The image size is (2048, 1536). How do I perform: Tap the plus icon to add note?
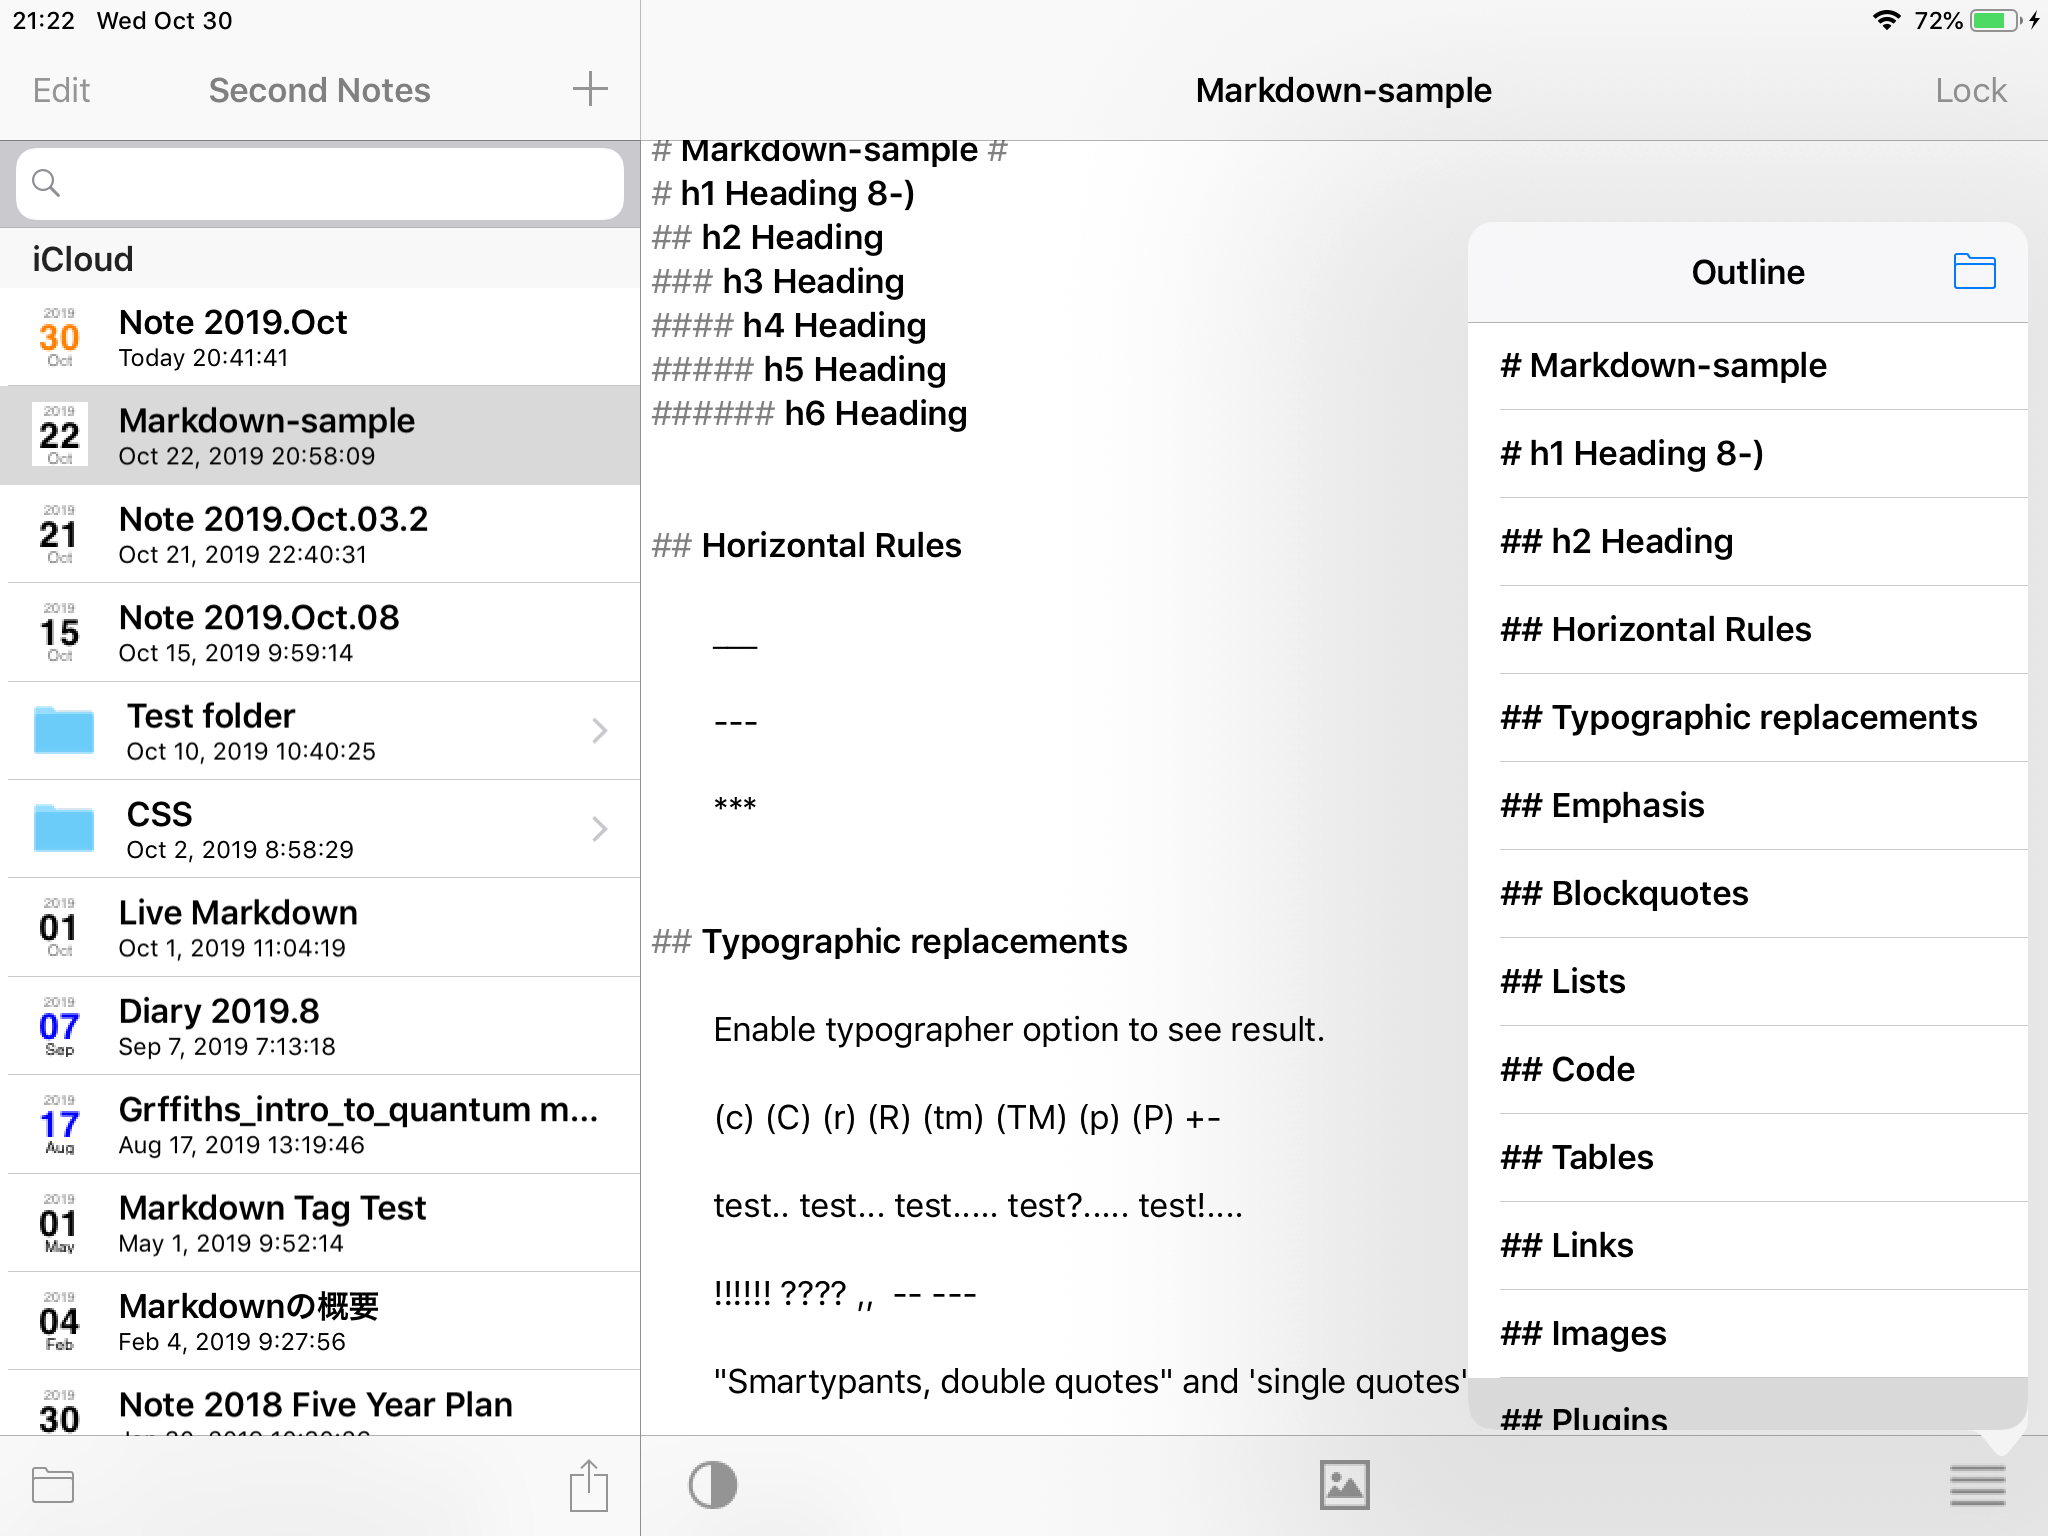[589, 89]
